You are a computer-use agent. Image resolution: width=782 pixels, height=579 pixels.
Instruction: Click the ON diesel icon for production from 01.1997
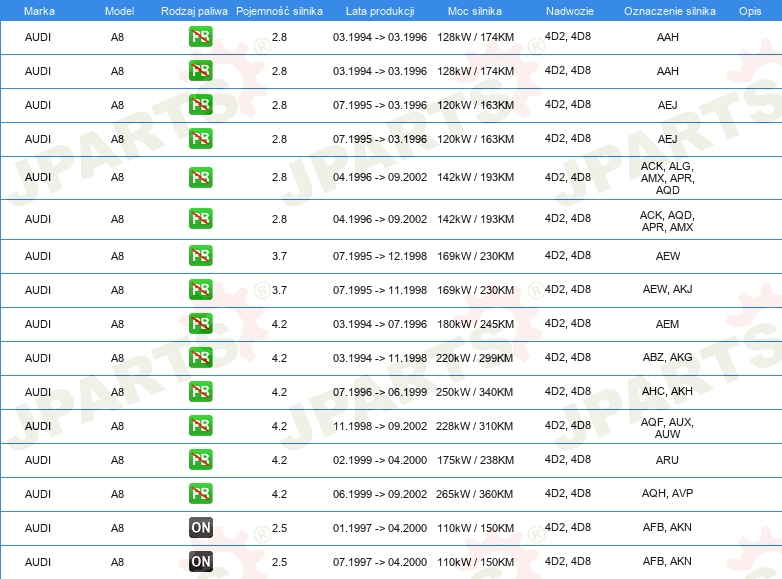coord(200,527)
